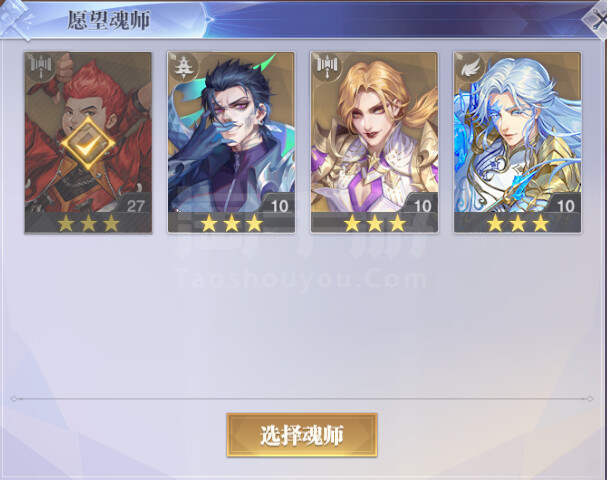The image size is (607, 480).
Task: Click the attack type icon on red-haired card
Action: (x=41, y=65)
